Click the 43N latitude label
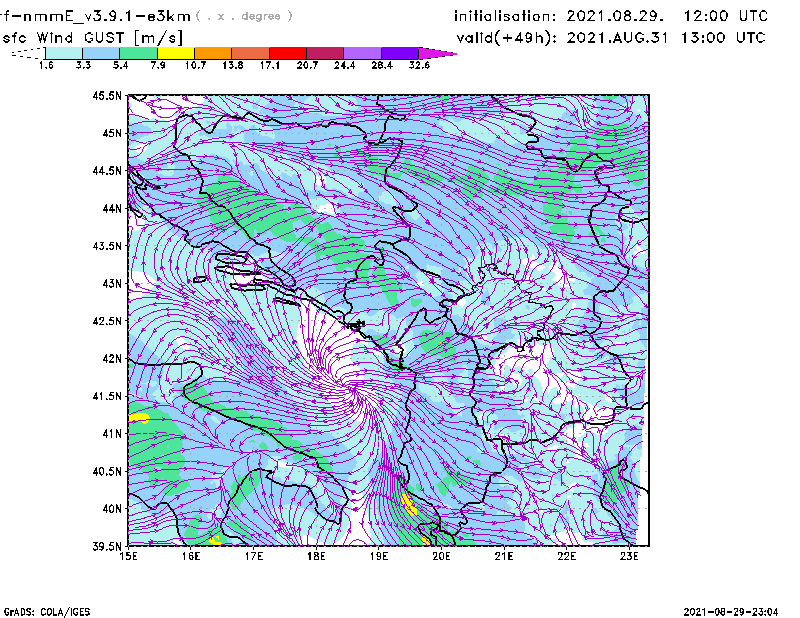 (112, 283)
